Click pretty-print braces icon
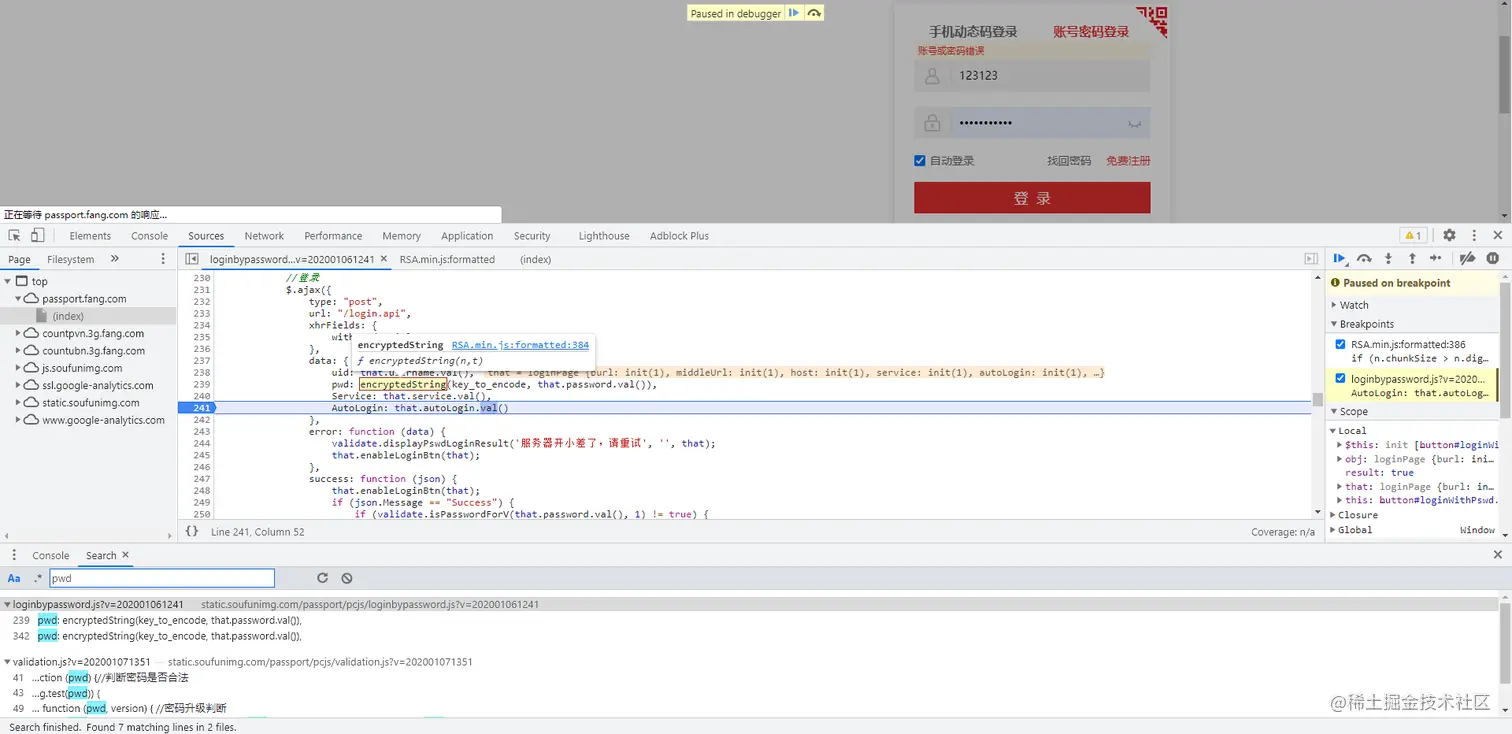Image resolution: width=1512 pixels, height=734 pixels. 192,532
